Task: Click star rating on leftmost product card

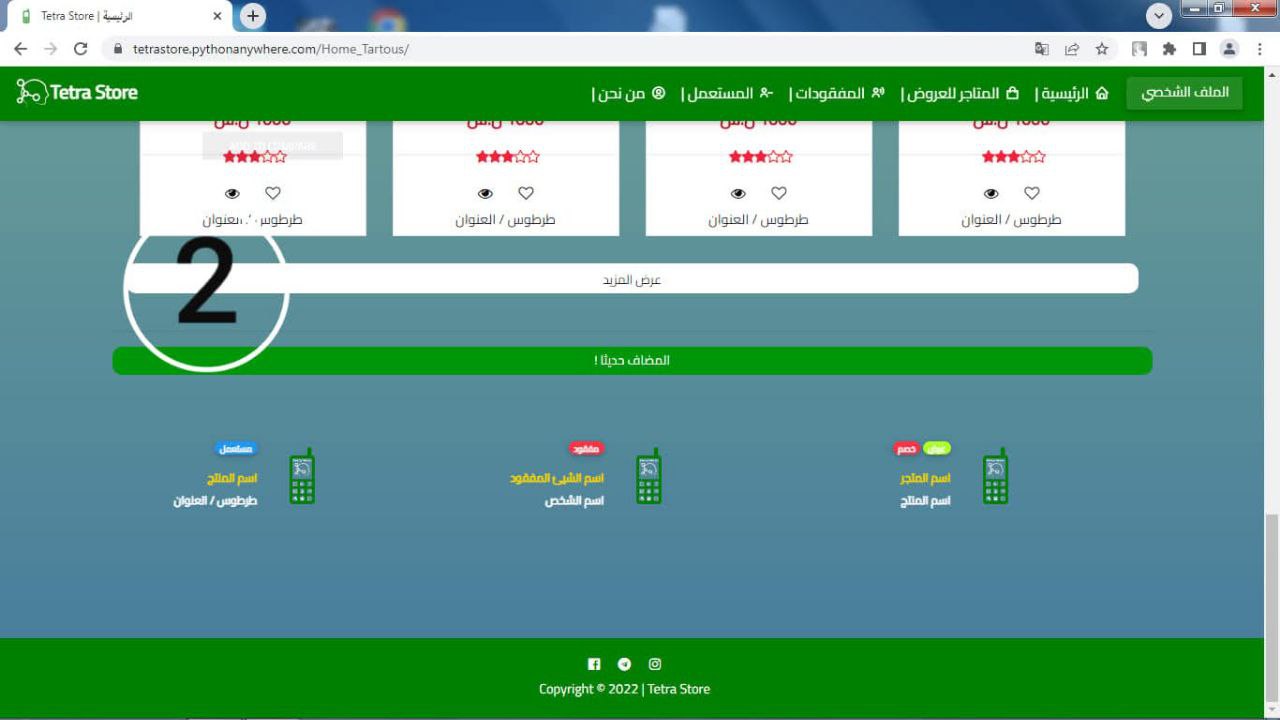Action: pyautogui.click(x=255, y=157)
